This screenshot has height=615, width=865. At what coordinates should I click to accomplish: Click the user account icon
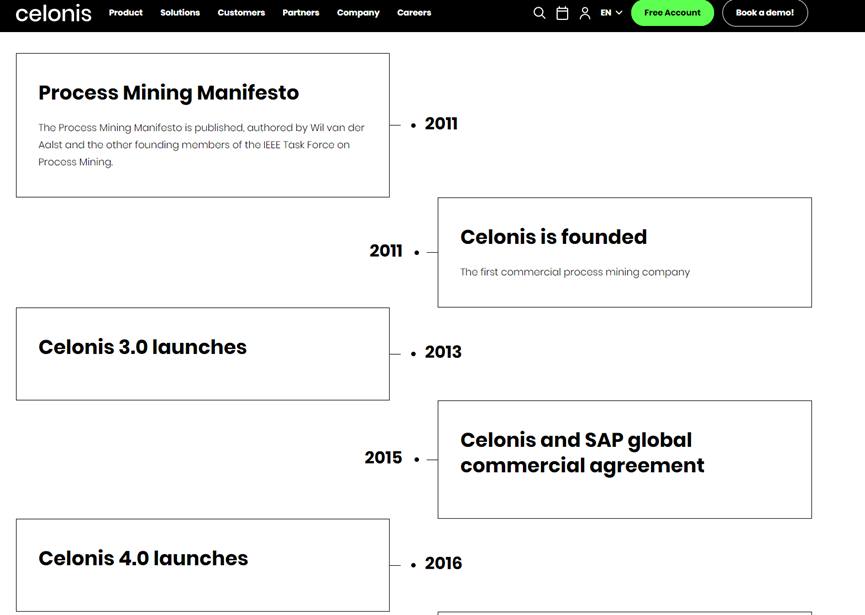tap(585, 13)
